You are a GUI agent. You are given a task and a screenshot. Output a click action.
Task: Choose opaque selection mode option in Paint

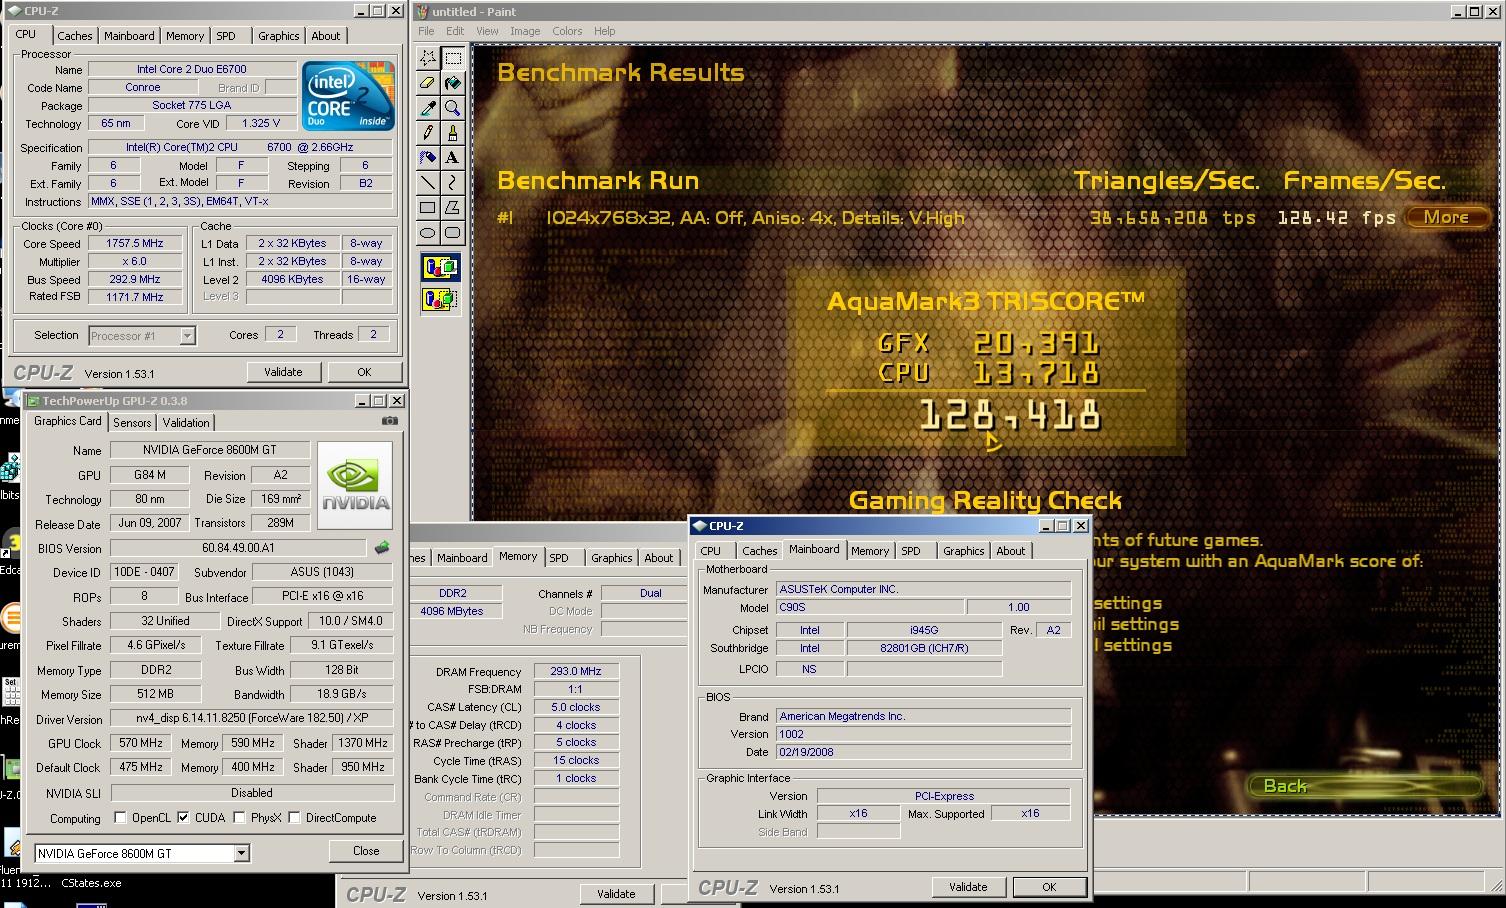[x=440, y=268]
